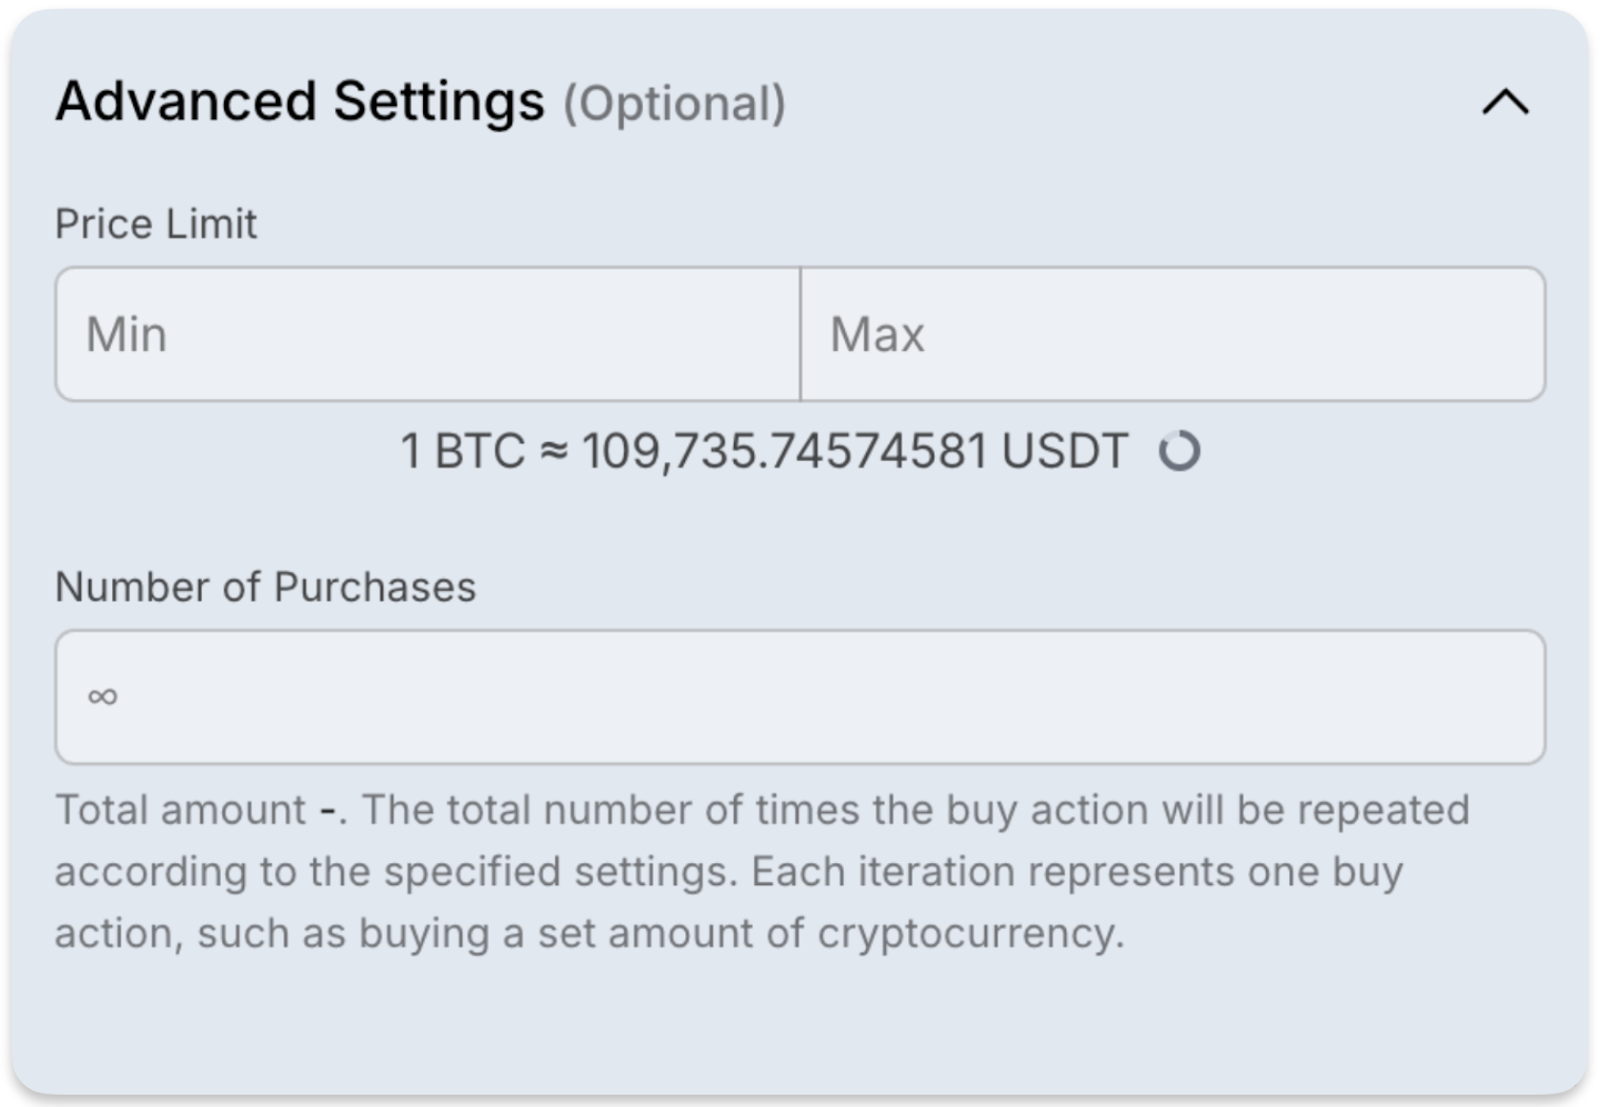Click the Price Limit label
Viewport: 1600px width, 1107px height.
click(x=156, y=224)
